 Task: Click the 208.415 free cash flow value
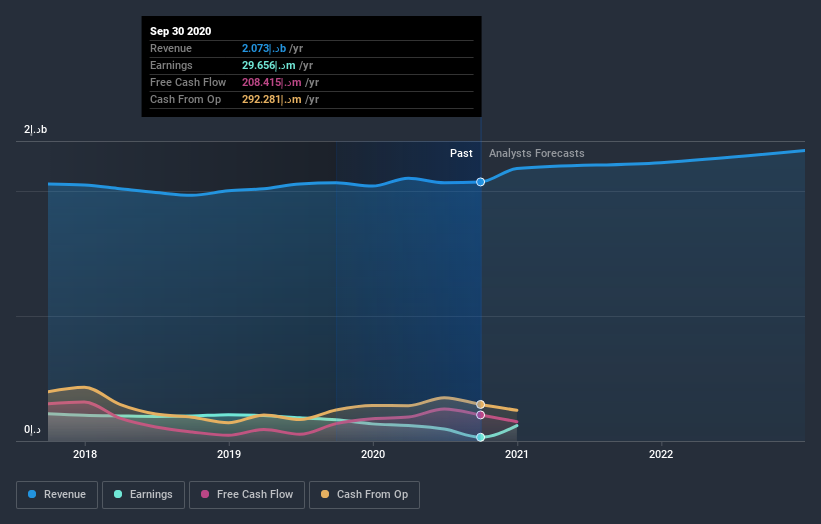pyautogui.click(x=272, y=82)
